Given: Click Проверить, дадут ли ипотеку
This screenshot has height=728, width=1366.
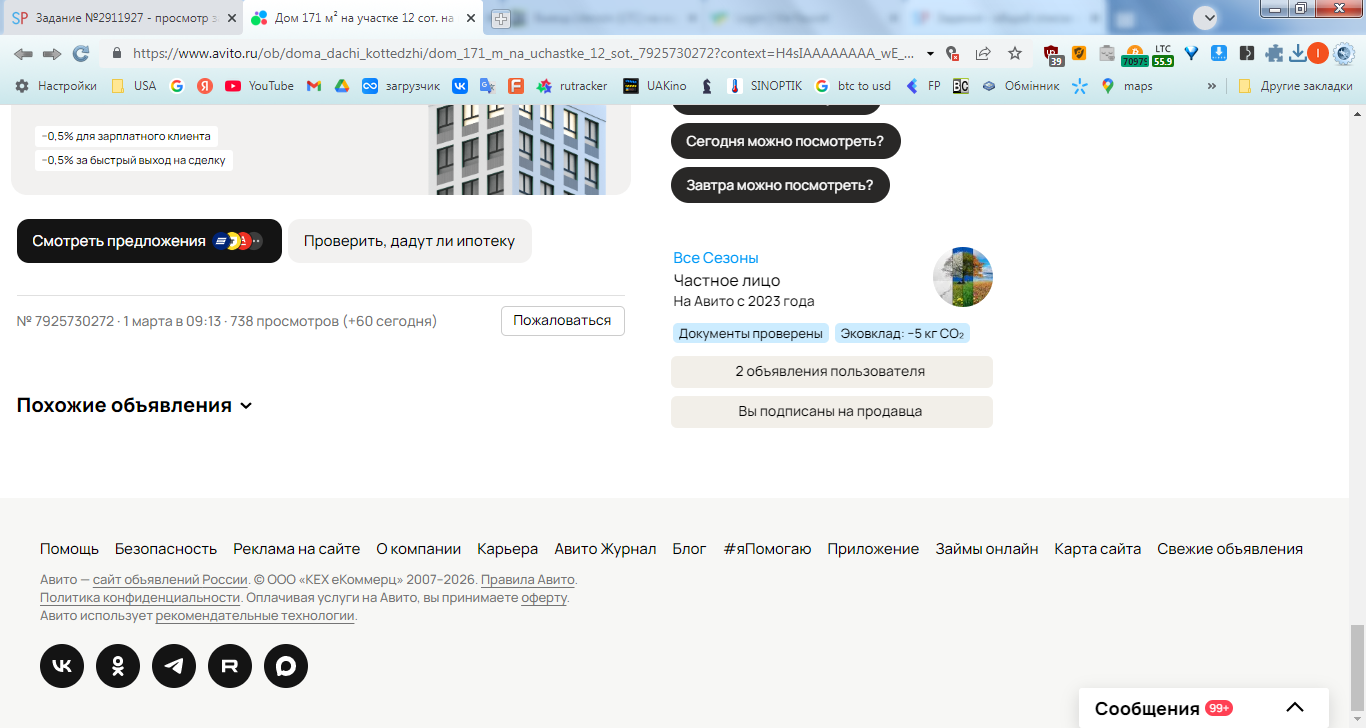Looking at the screenshot, I should 410,241.
